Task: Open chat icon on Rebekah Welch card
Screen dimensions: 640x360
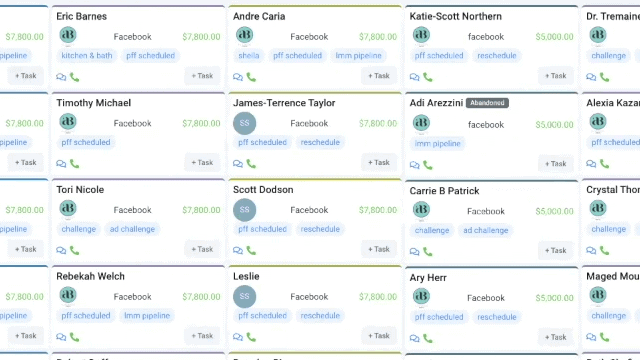Action: [61, 337]
